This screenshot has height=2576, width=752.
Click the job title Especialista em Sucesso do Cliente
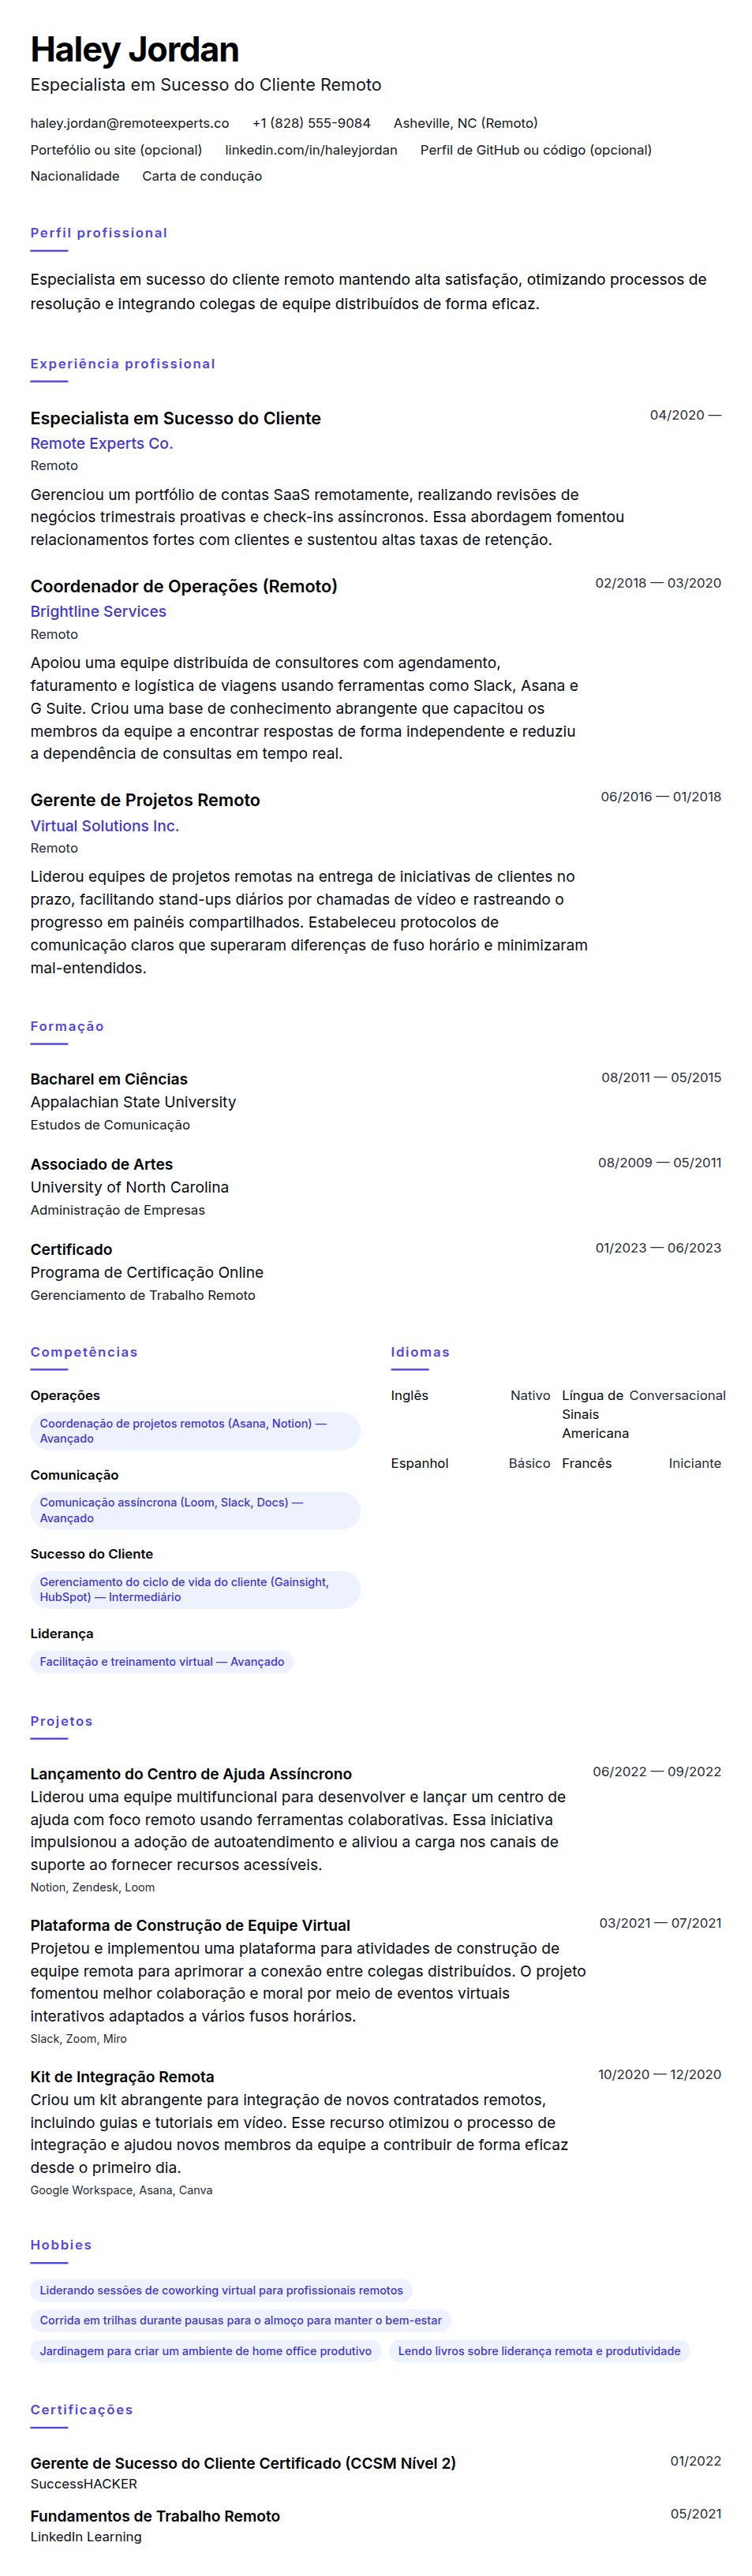coord(176,418)
